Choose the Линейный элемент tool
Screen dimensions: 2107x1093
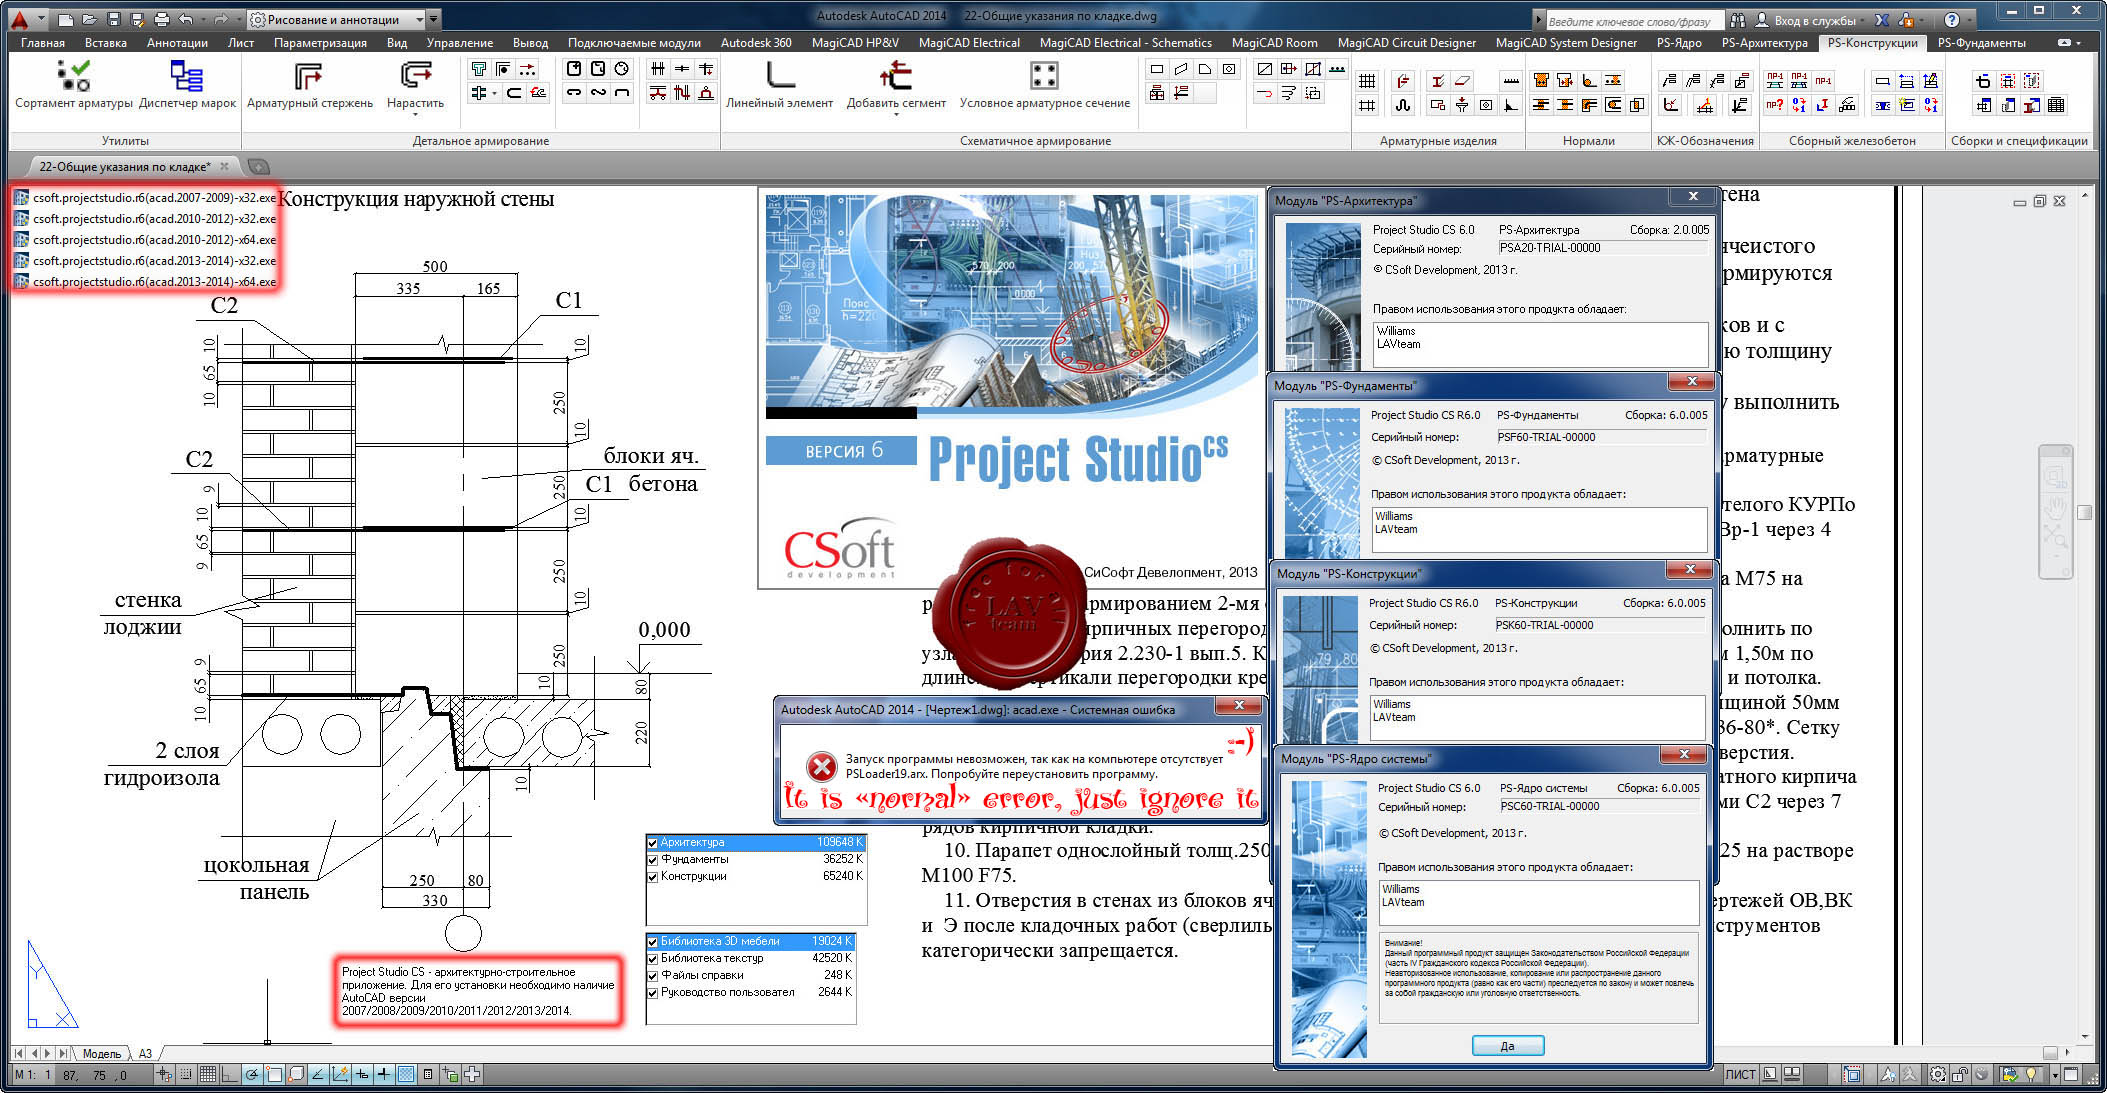click(x=779, y=84)
